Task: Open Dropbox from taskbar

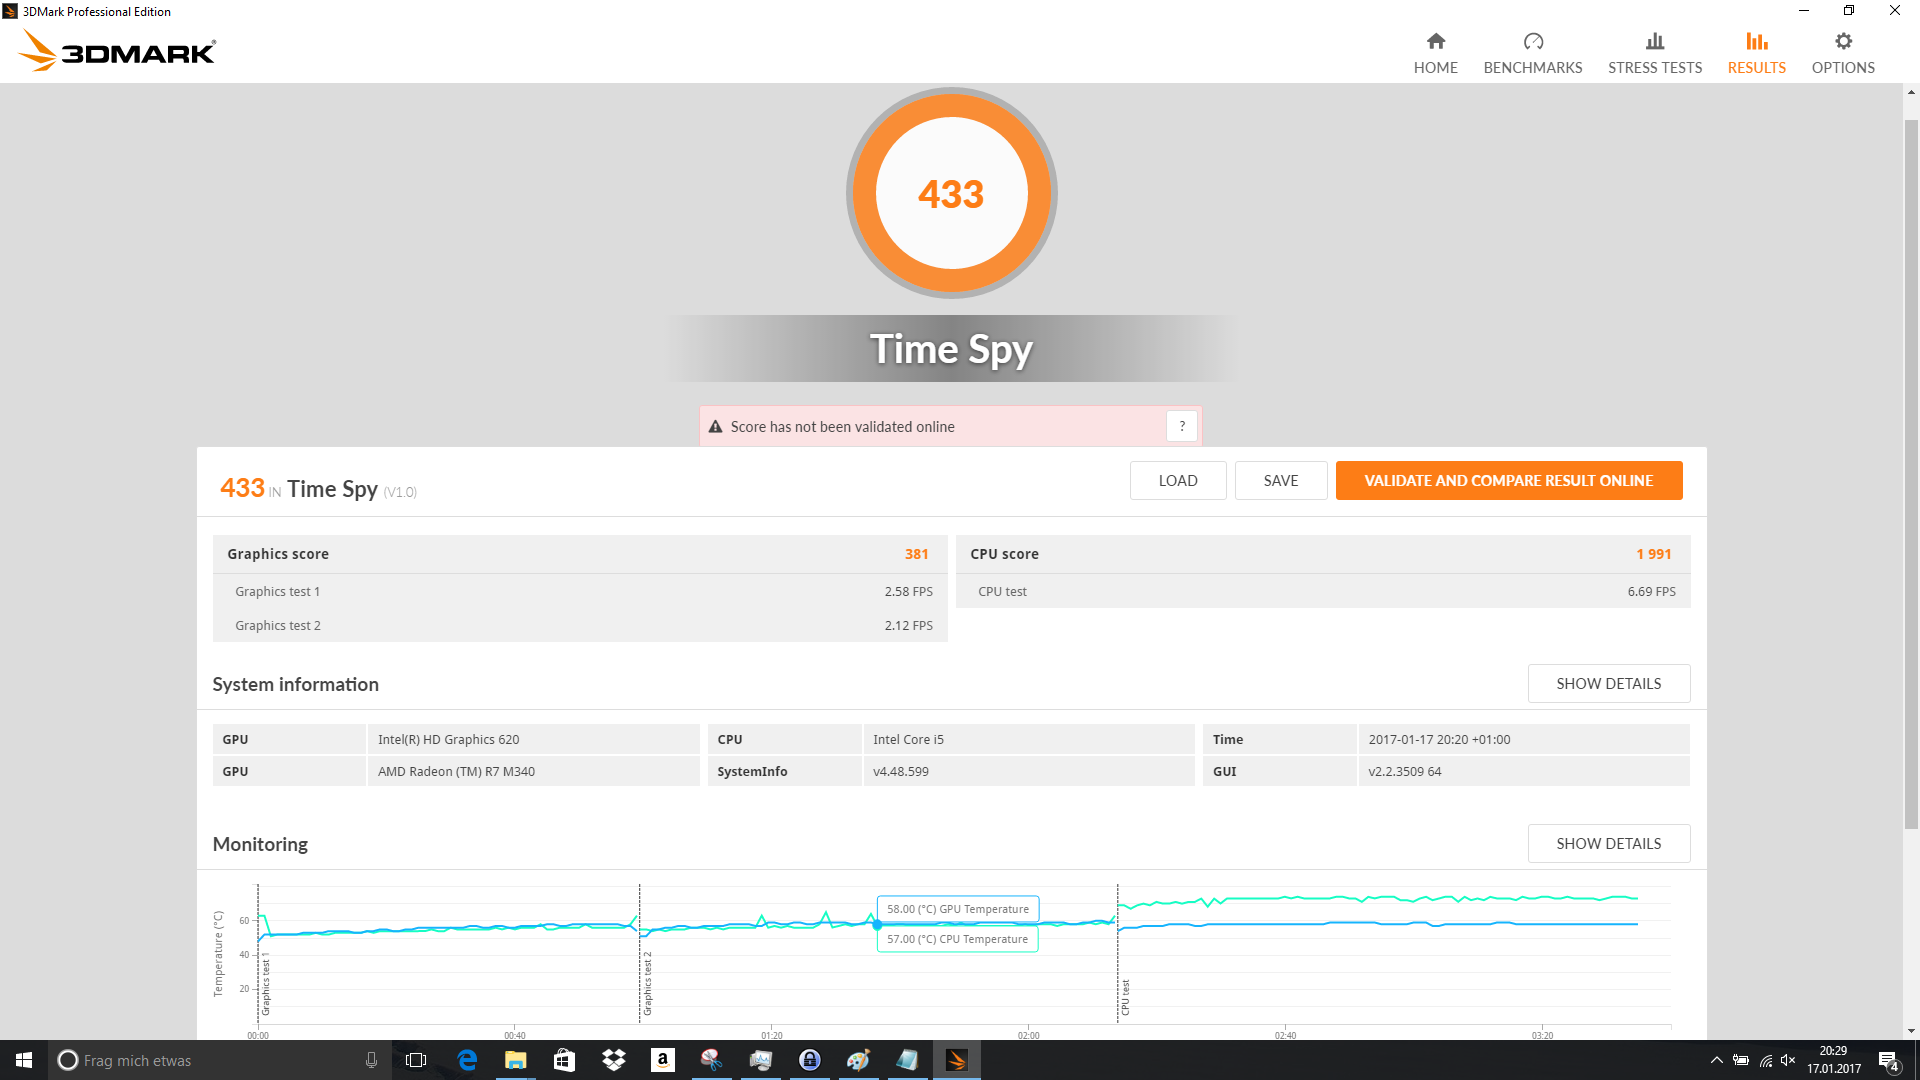Action: pyautogui.click(x=613, y=1060)
